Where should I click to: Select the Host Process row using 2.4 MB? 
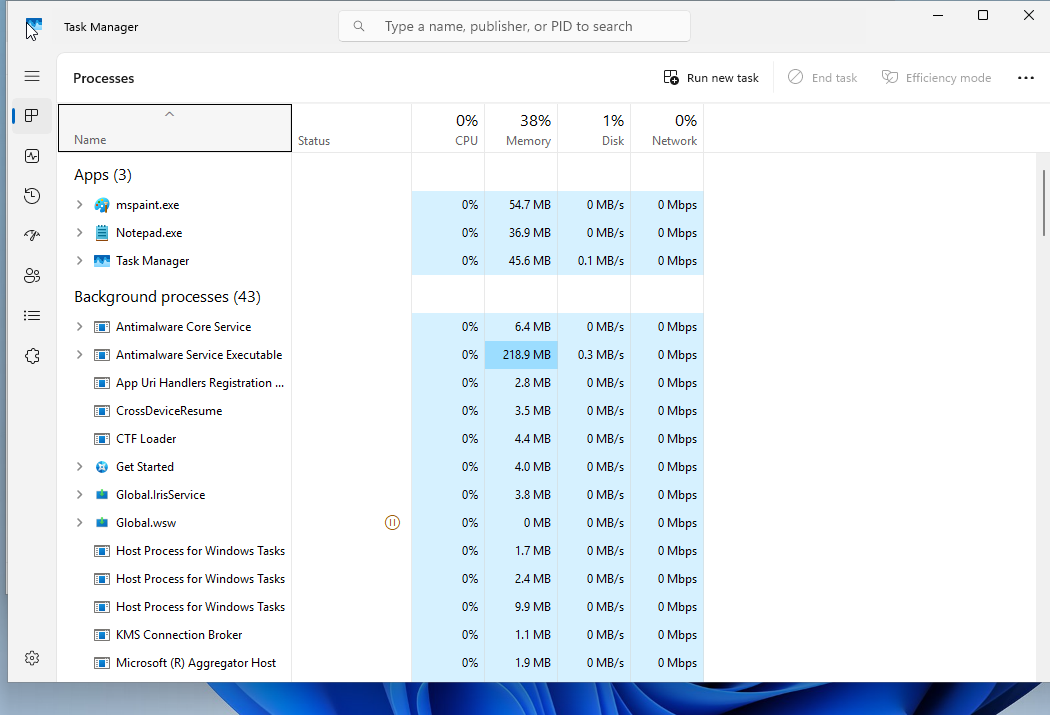point(380,578)
